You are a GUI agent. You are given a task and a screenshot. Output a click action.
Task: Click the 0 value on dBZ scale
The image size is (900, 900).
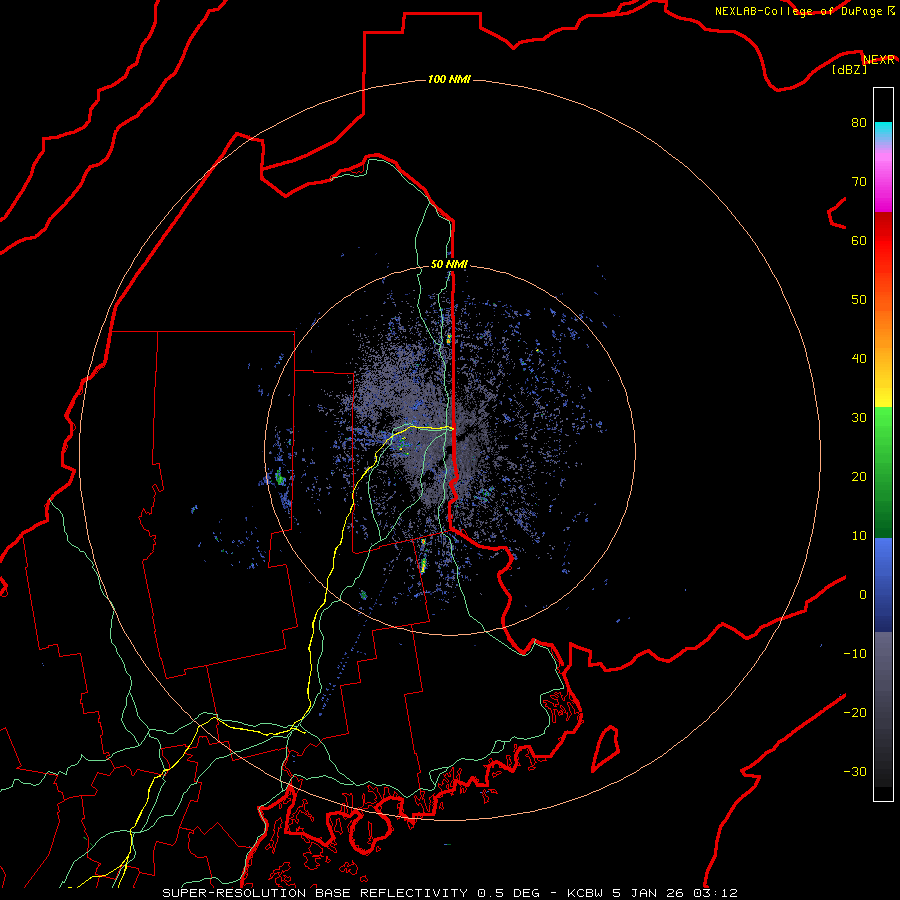(x=863, y=595)
